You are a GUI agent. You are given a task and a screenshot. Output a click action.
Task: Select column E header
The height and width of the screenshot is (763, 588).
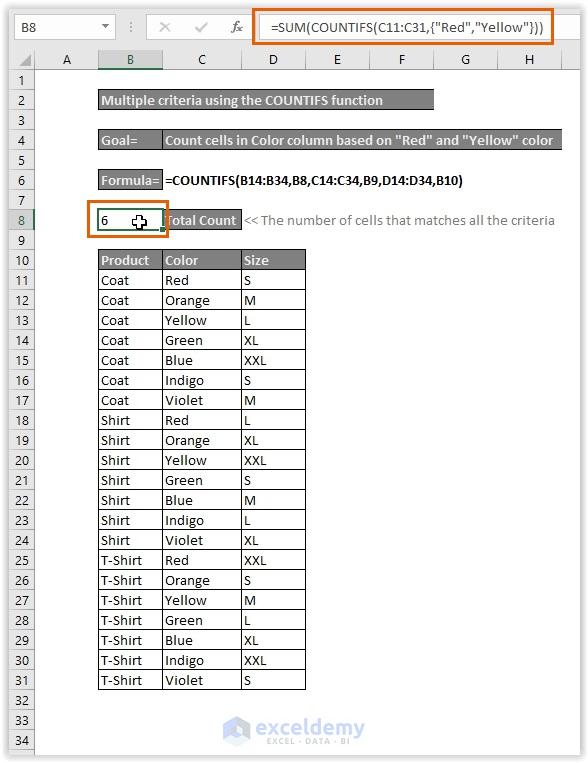(337, 60)
